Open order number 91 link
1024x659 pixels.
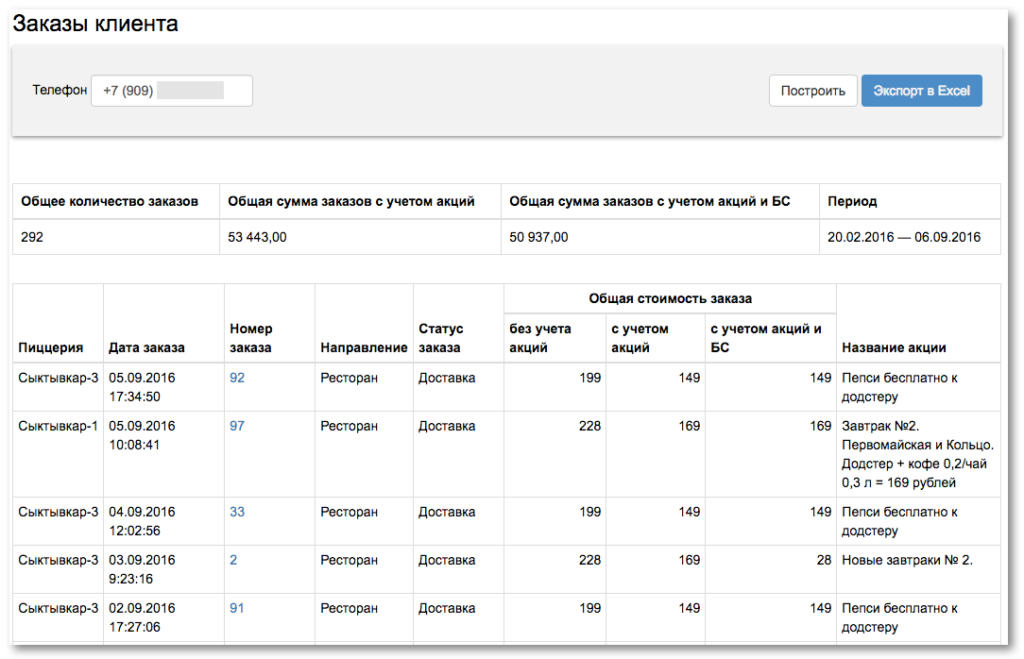click(x=237, y=608)
